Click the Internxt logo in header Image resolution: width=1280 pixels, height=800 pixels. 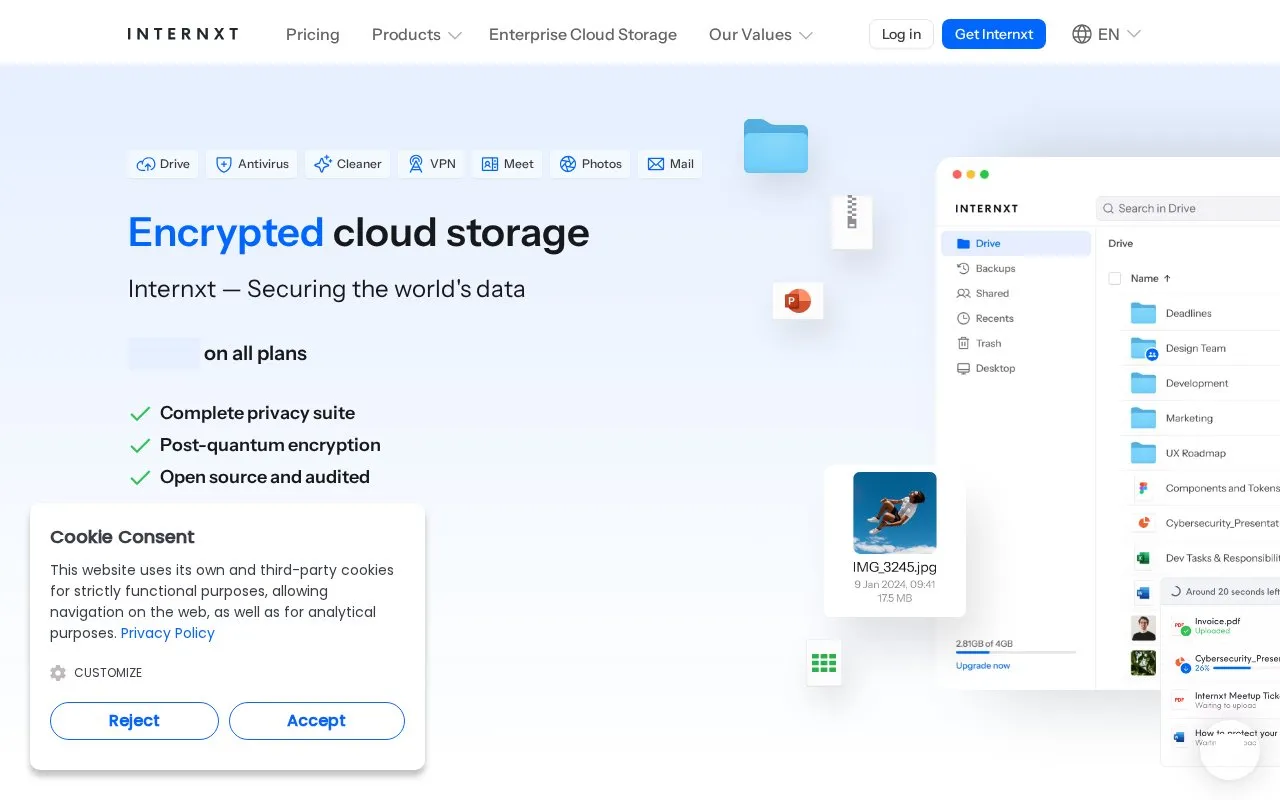click(x=183, y=34)
